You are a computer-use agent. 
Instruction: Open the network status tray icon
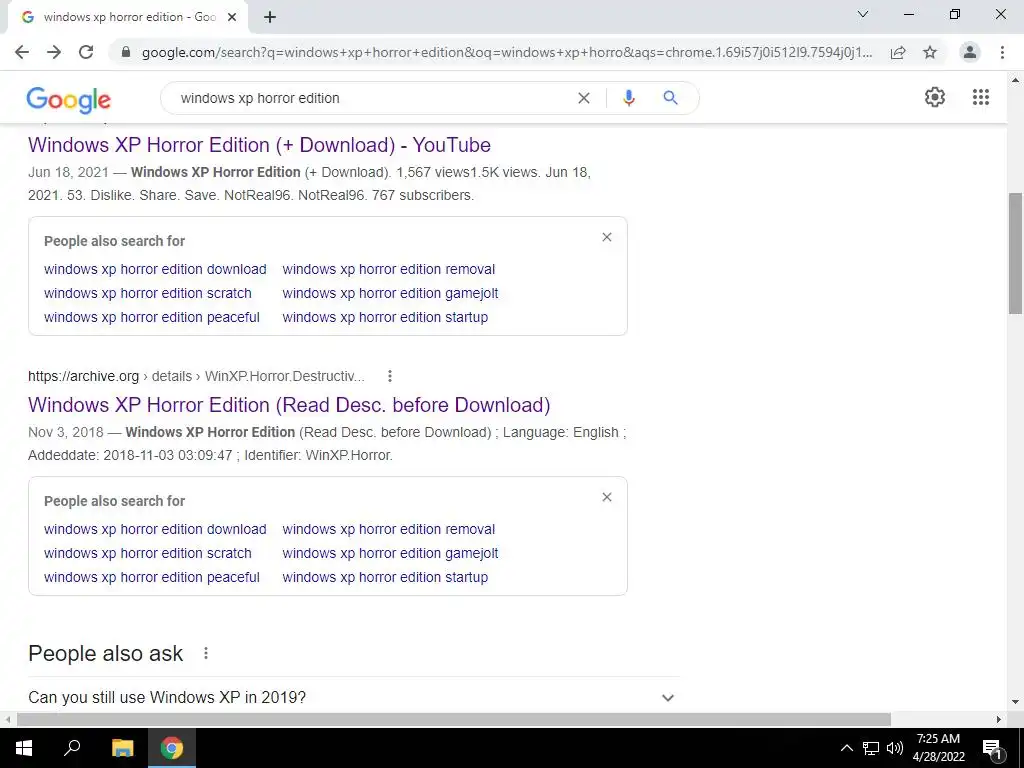pos(871,748)
